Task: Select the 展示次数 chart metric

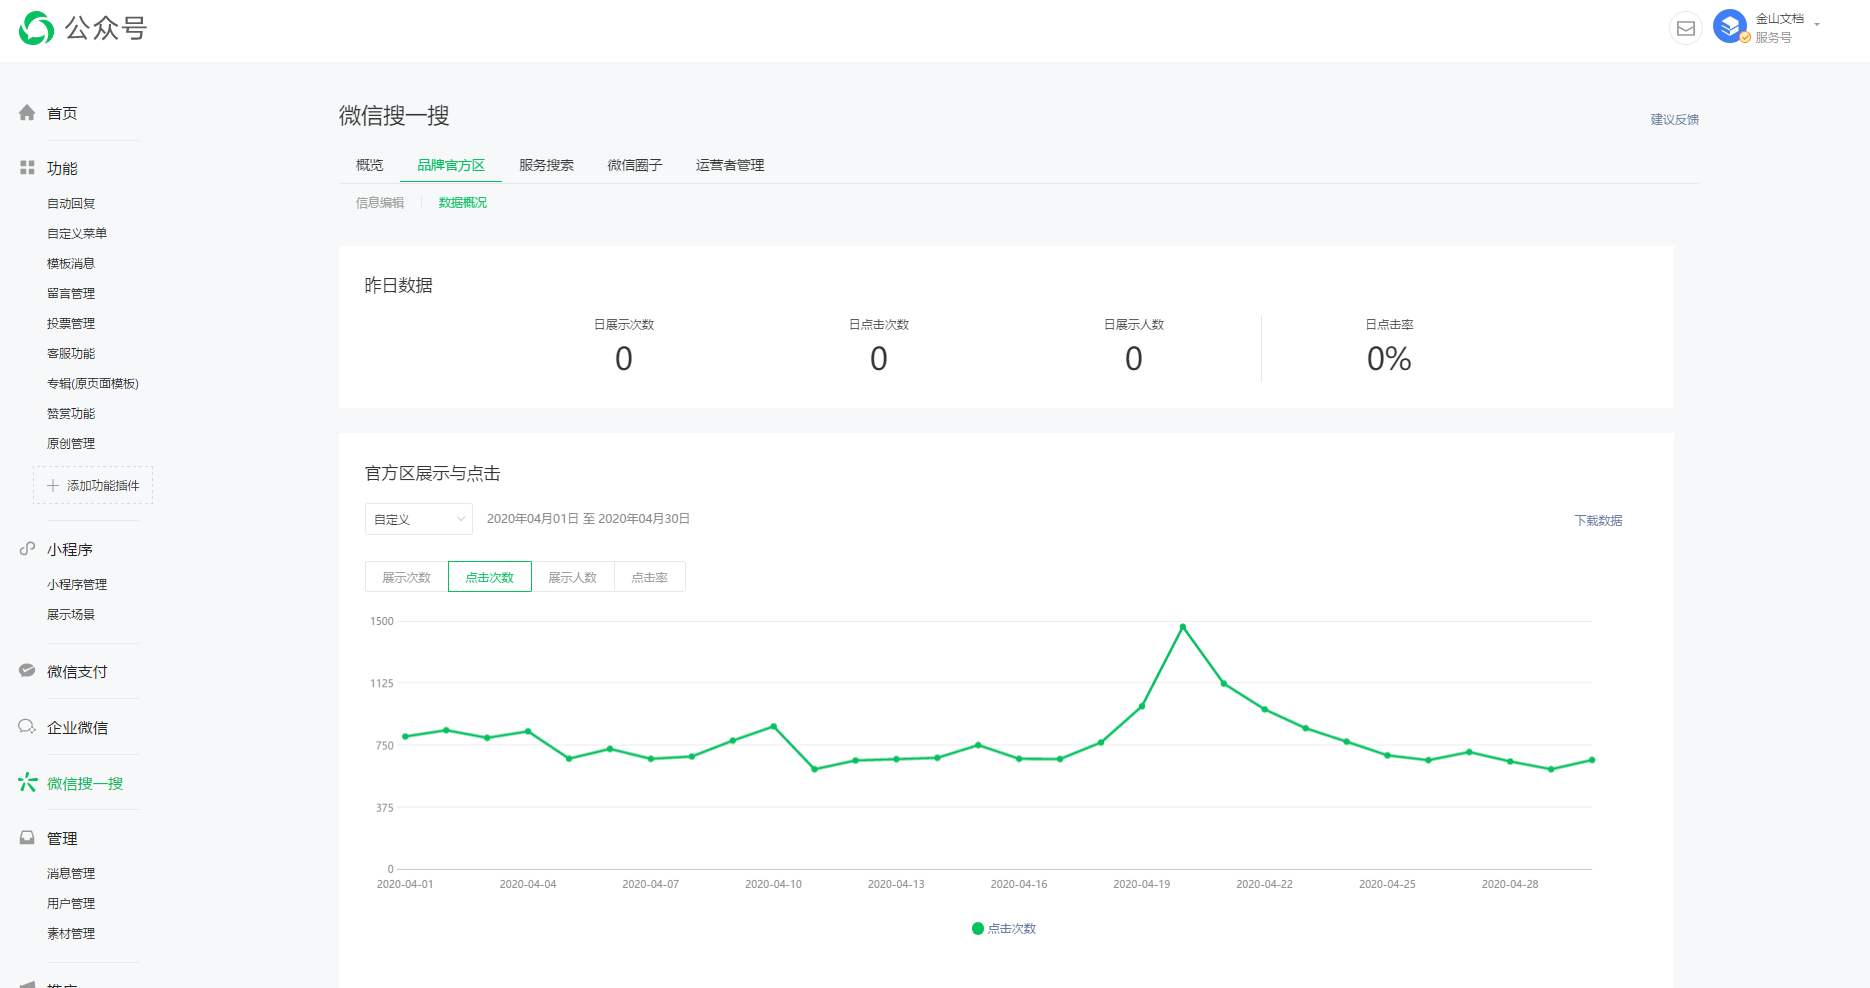Action: click(x=407, y=577)
